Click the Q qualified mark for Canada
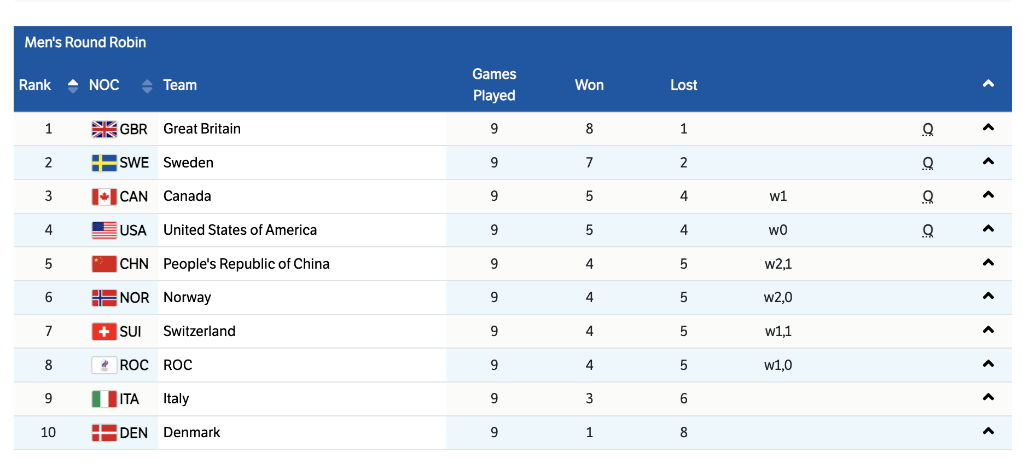The height and width of the screenshot is (475, 1023). click(928, 197)
